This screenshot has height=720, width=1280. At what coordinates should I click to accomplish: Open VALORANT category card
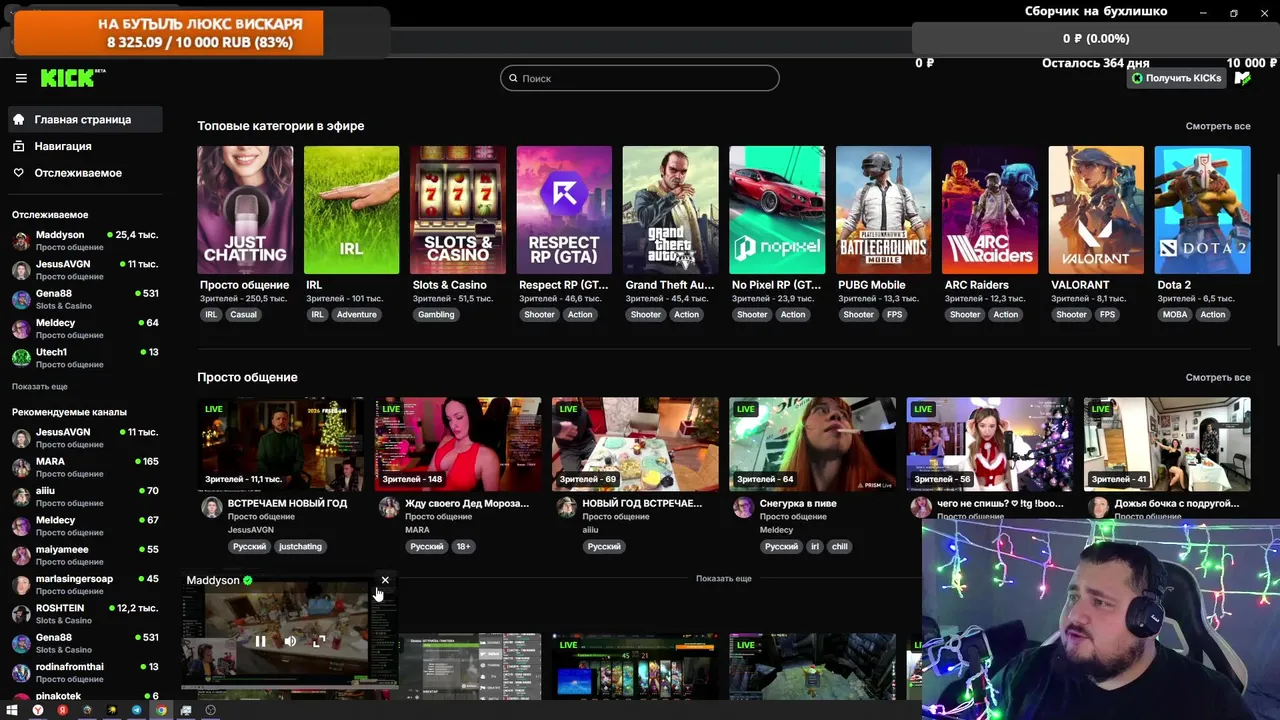[x=1096, y=210]
